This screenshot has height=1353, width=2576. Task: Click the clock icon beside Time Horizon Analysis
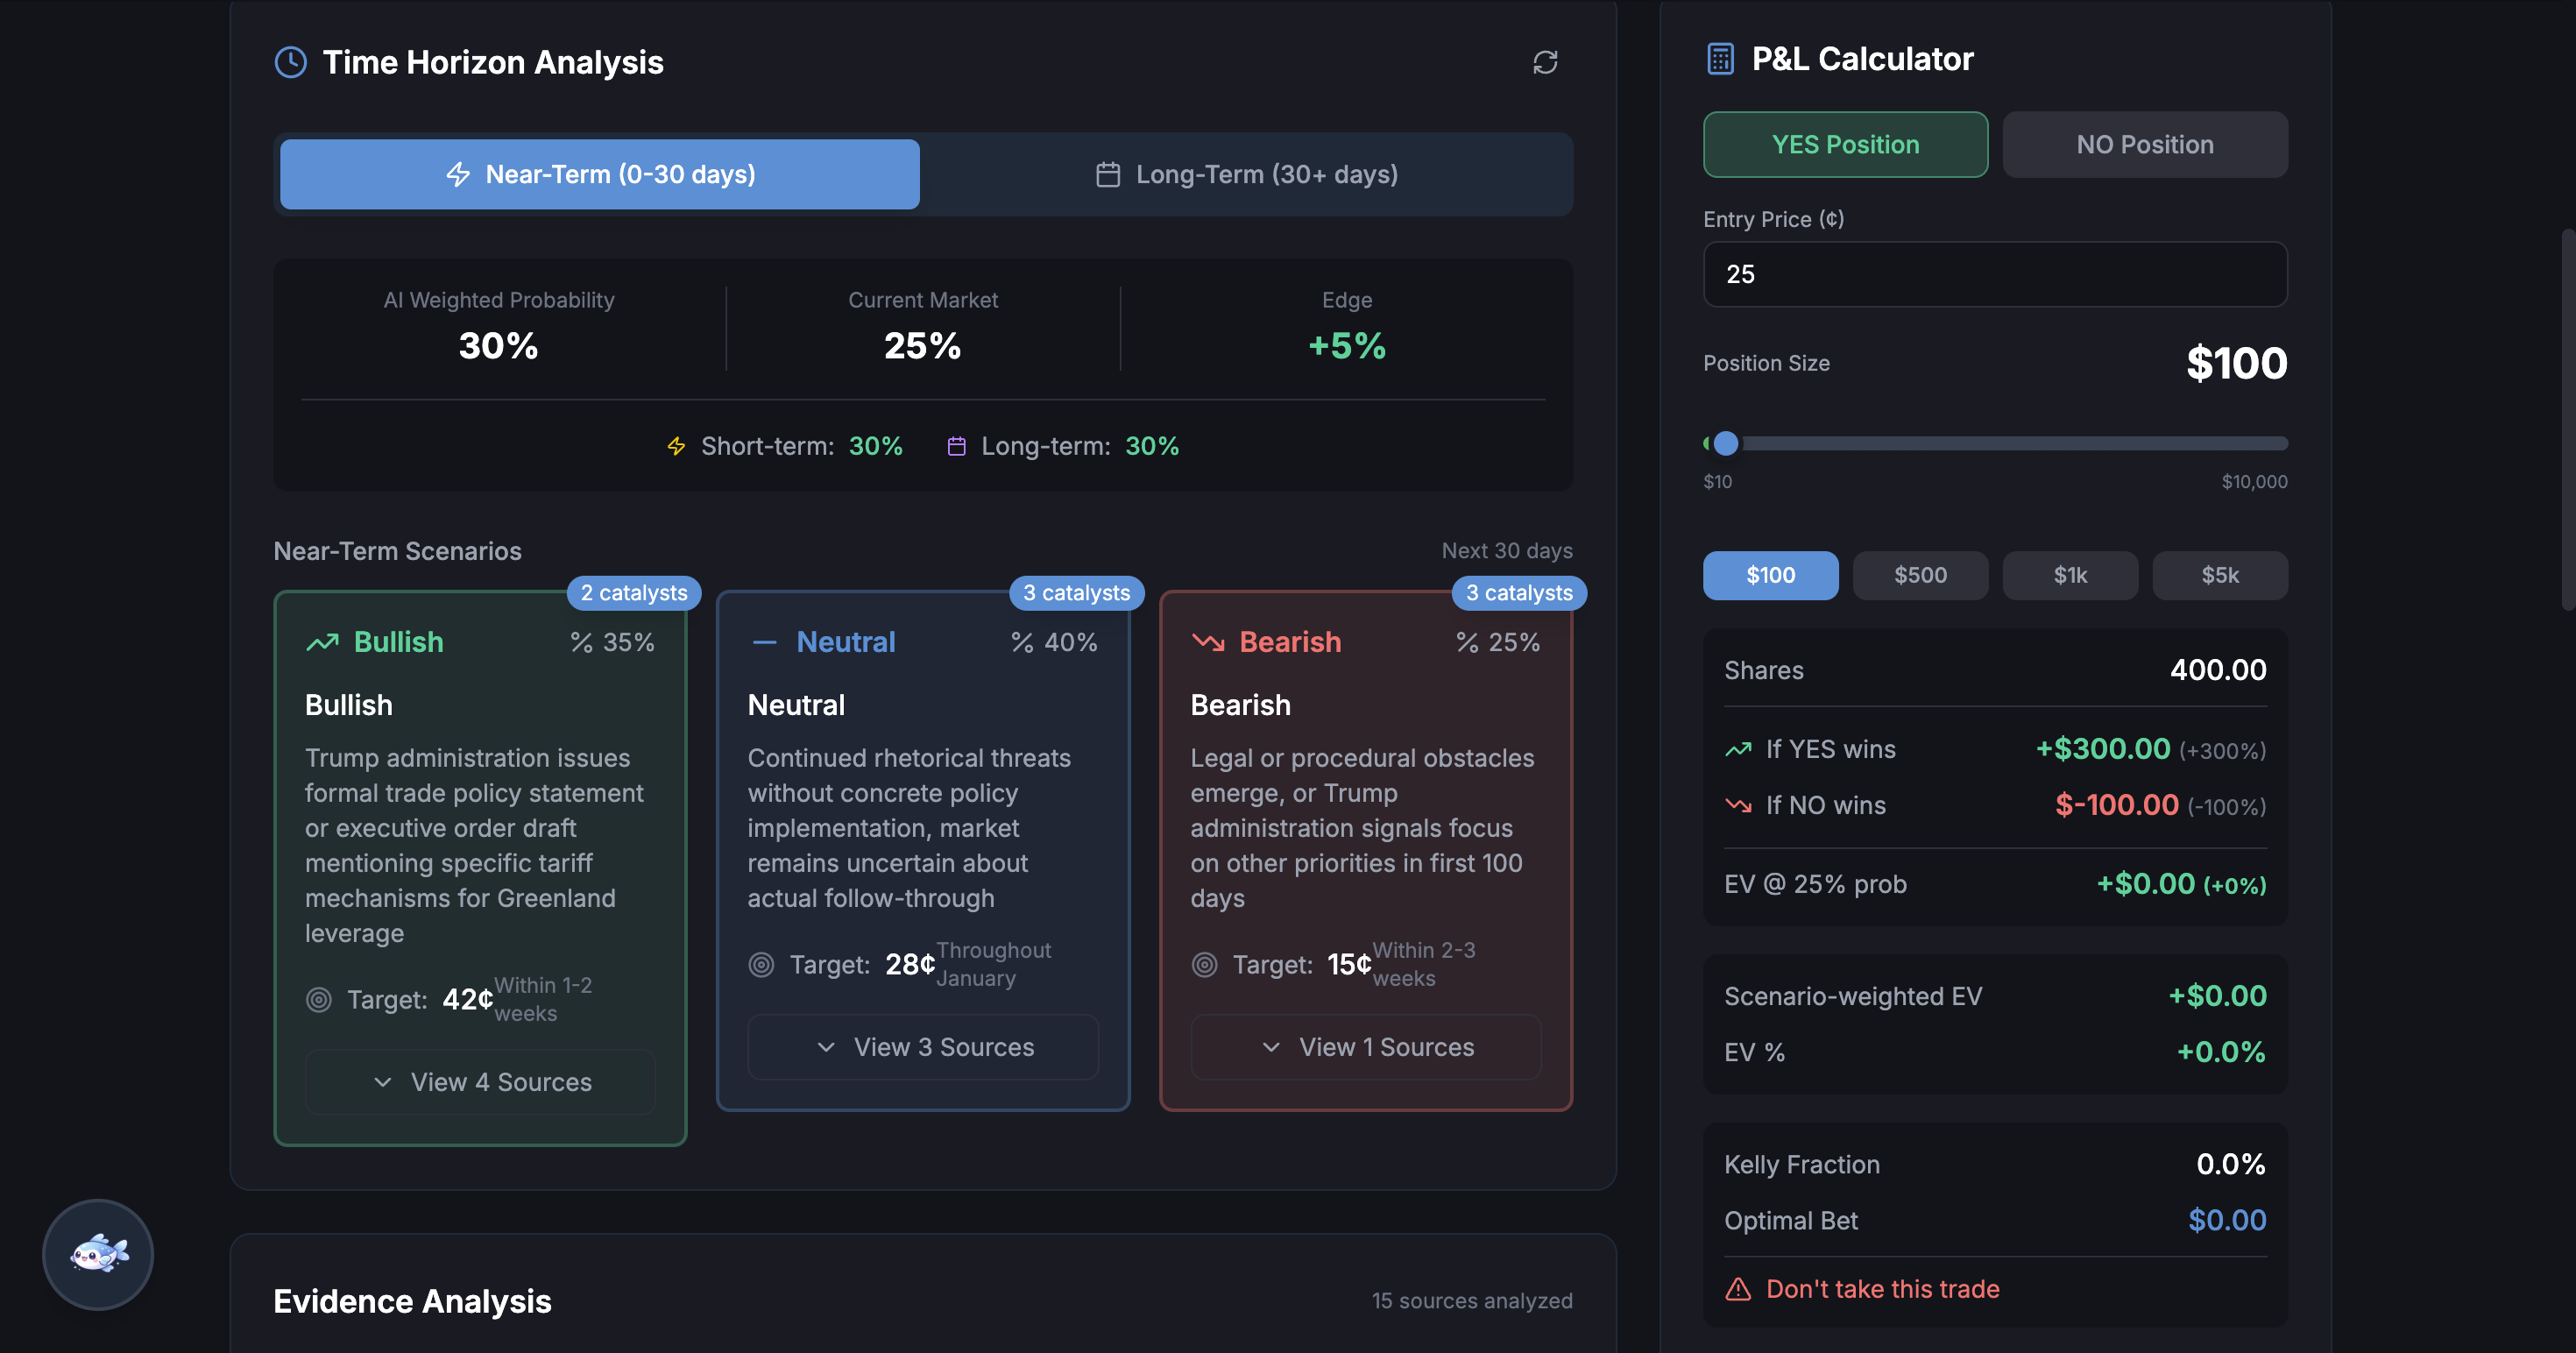point(290,62)
